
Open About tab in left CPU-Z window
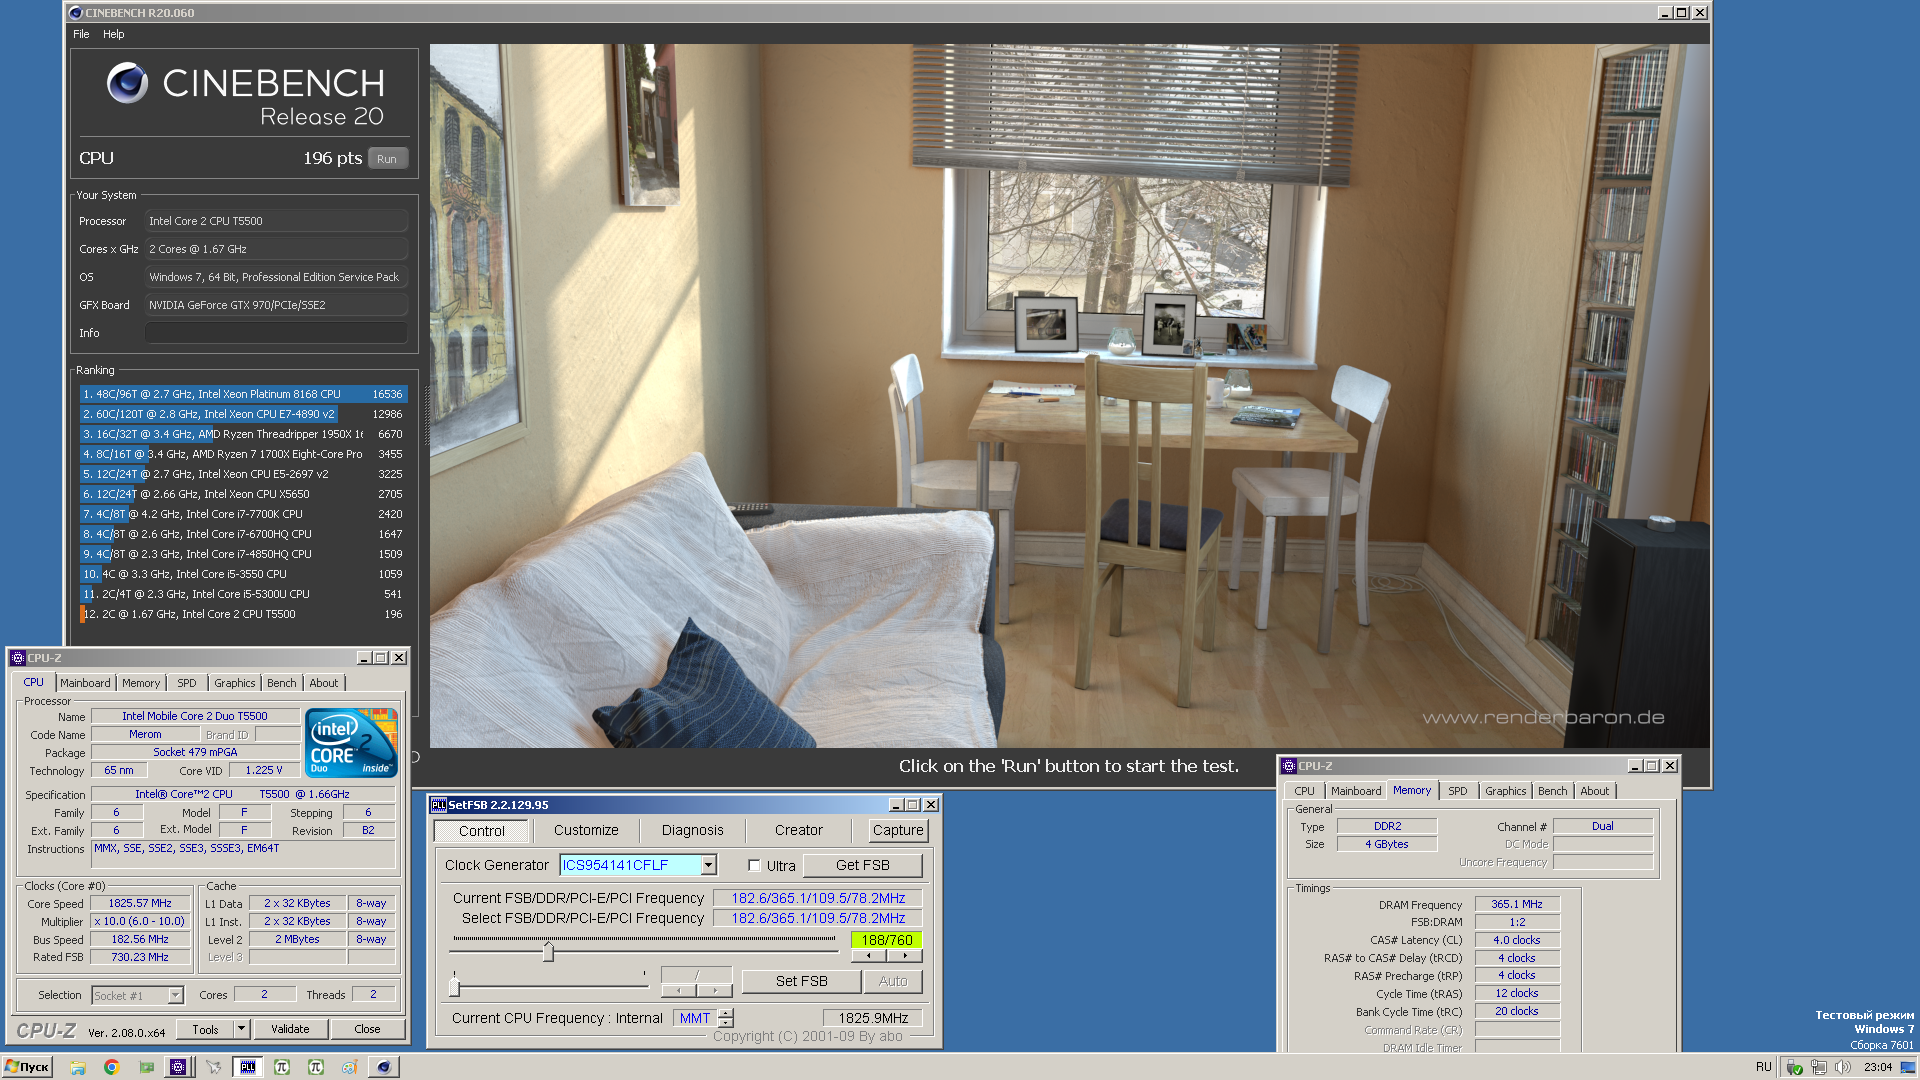(324, 683)
